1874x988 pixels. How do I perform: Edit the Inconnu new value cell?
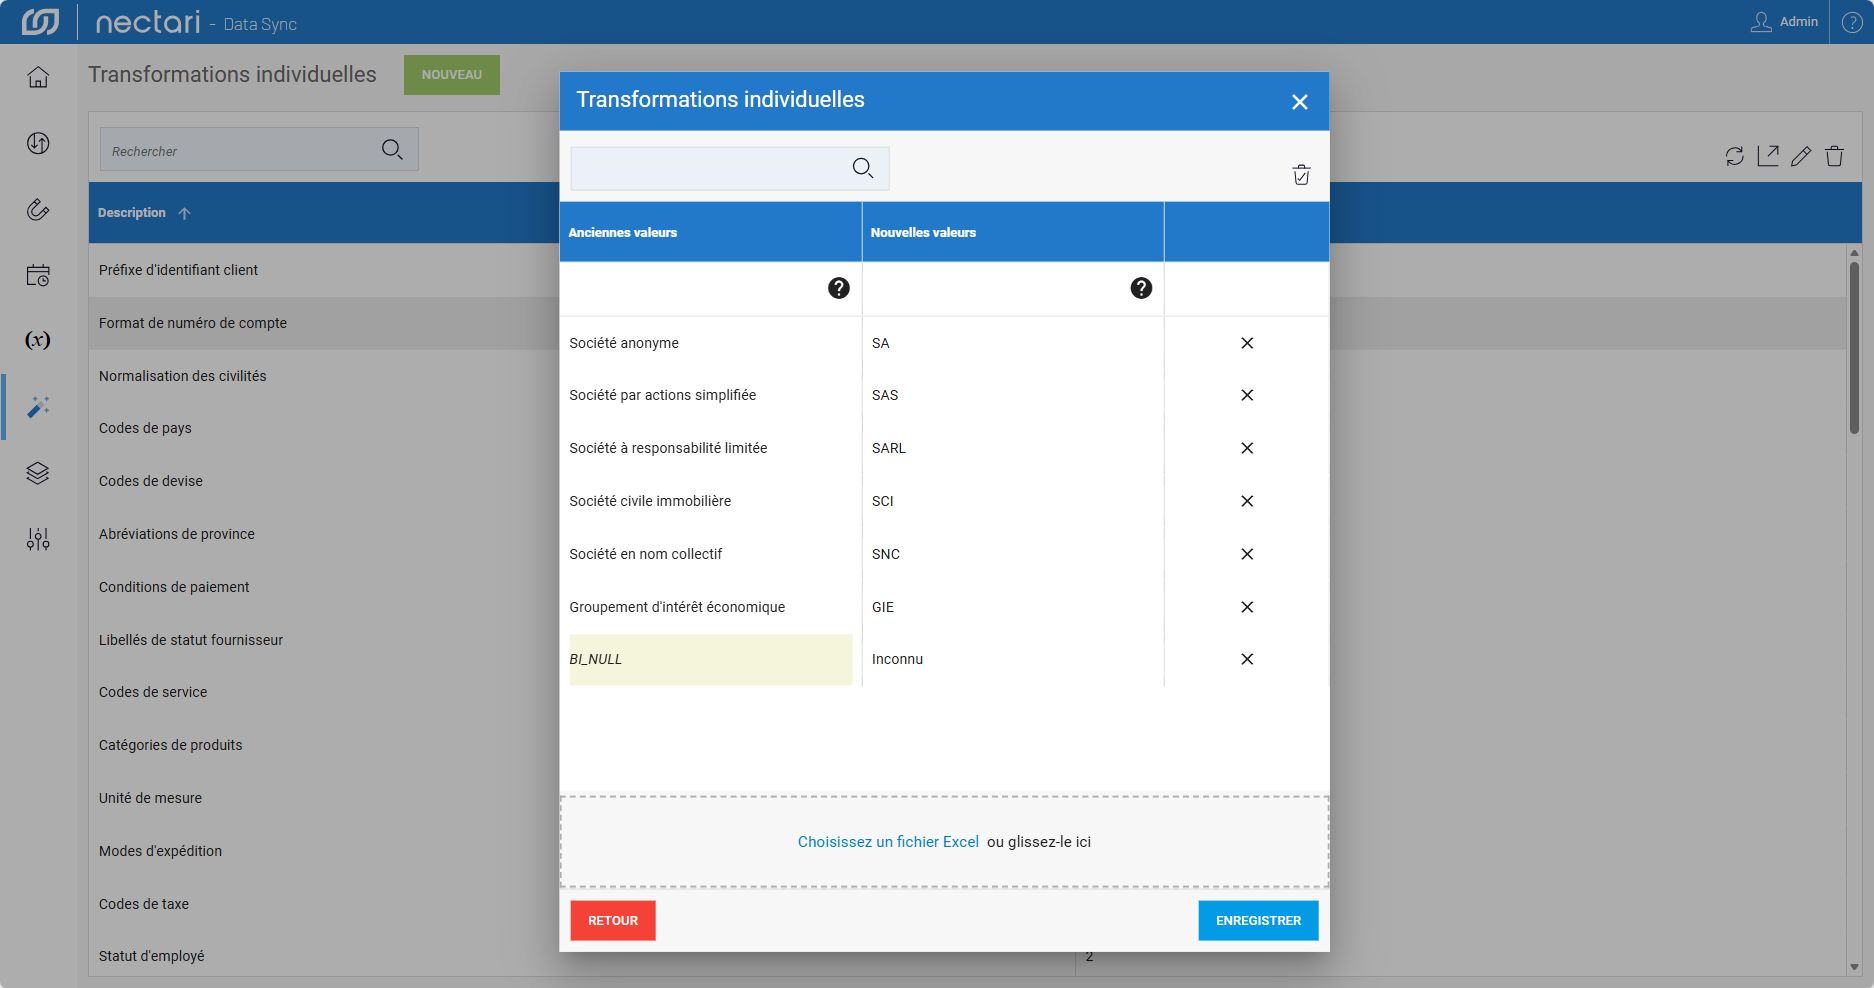click(1013, 659)
